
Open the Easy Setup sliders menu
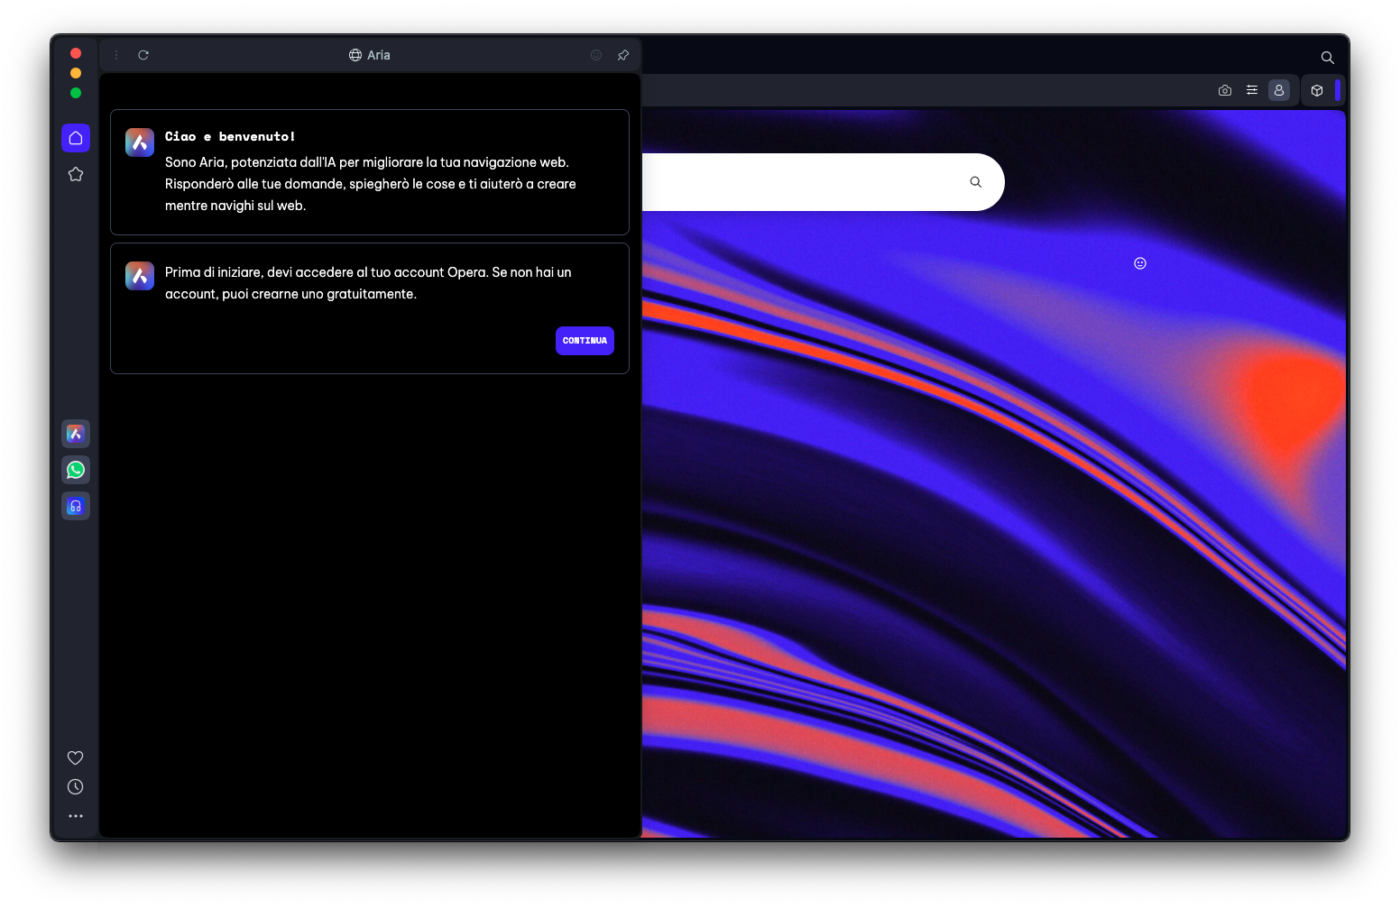1252,90
